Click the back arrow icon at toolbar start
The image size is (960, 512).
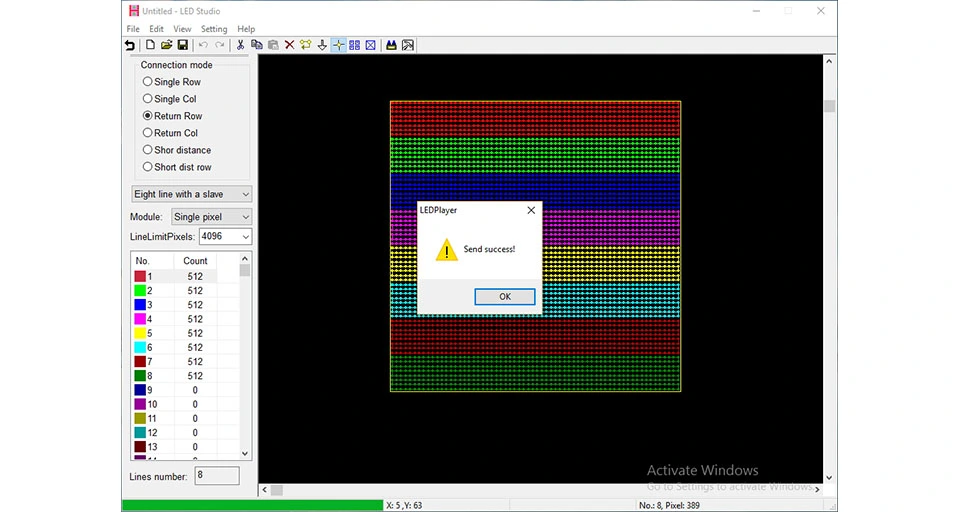pyautogui.click(x=130, y=45)
